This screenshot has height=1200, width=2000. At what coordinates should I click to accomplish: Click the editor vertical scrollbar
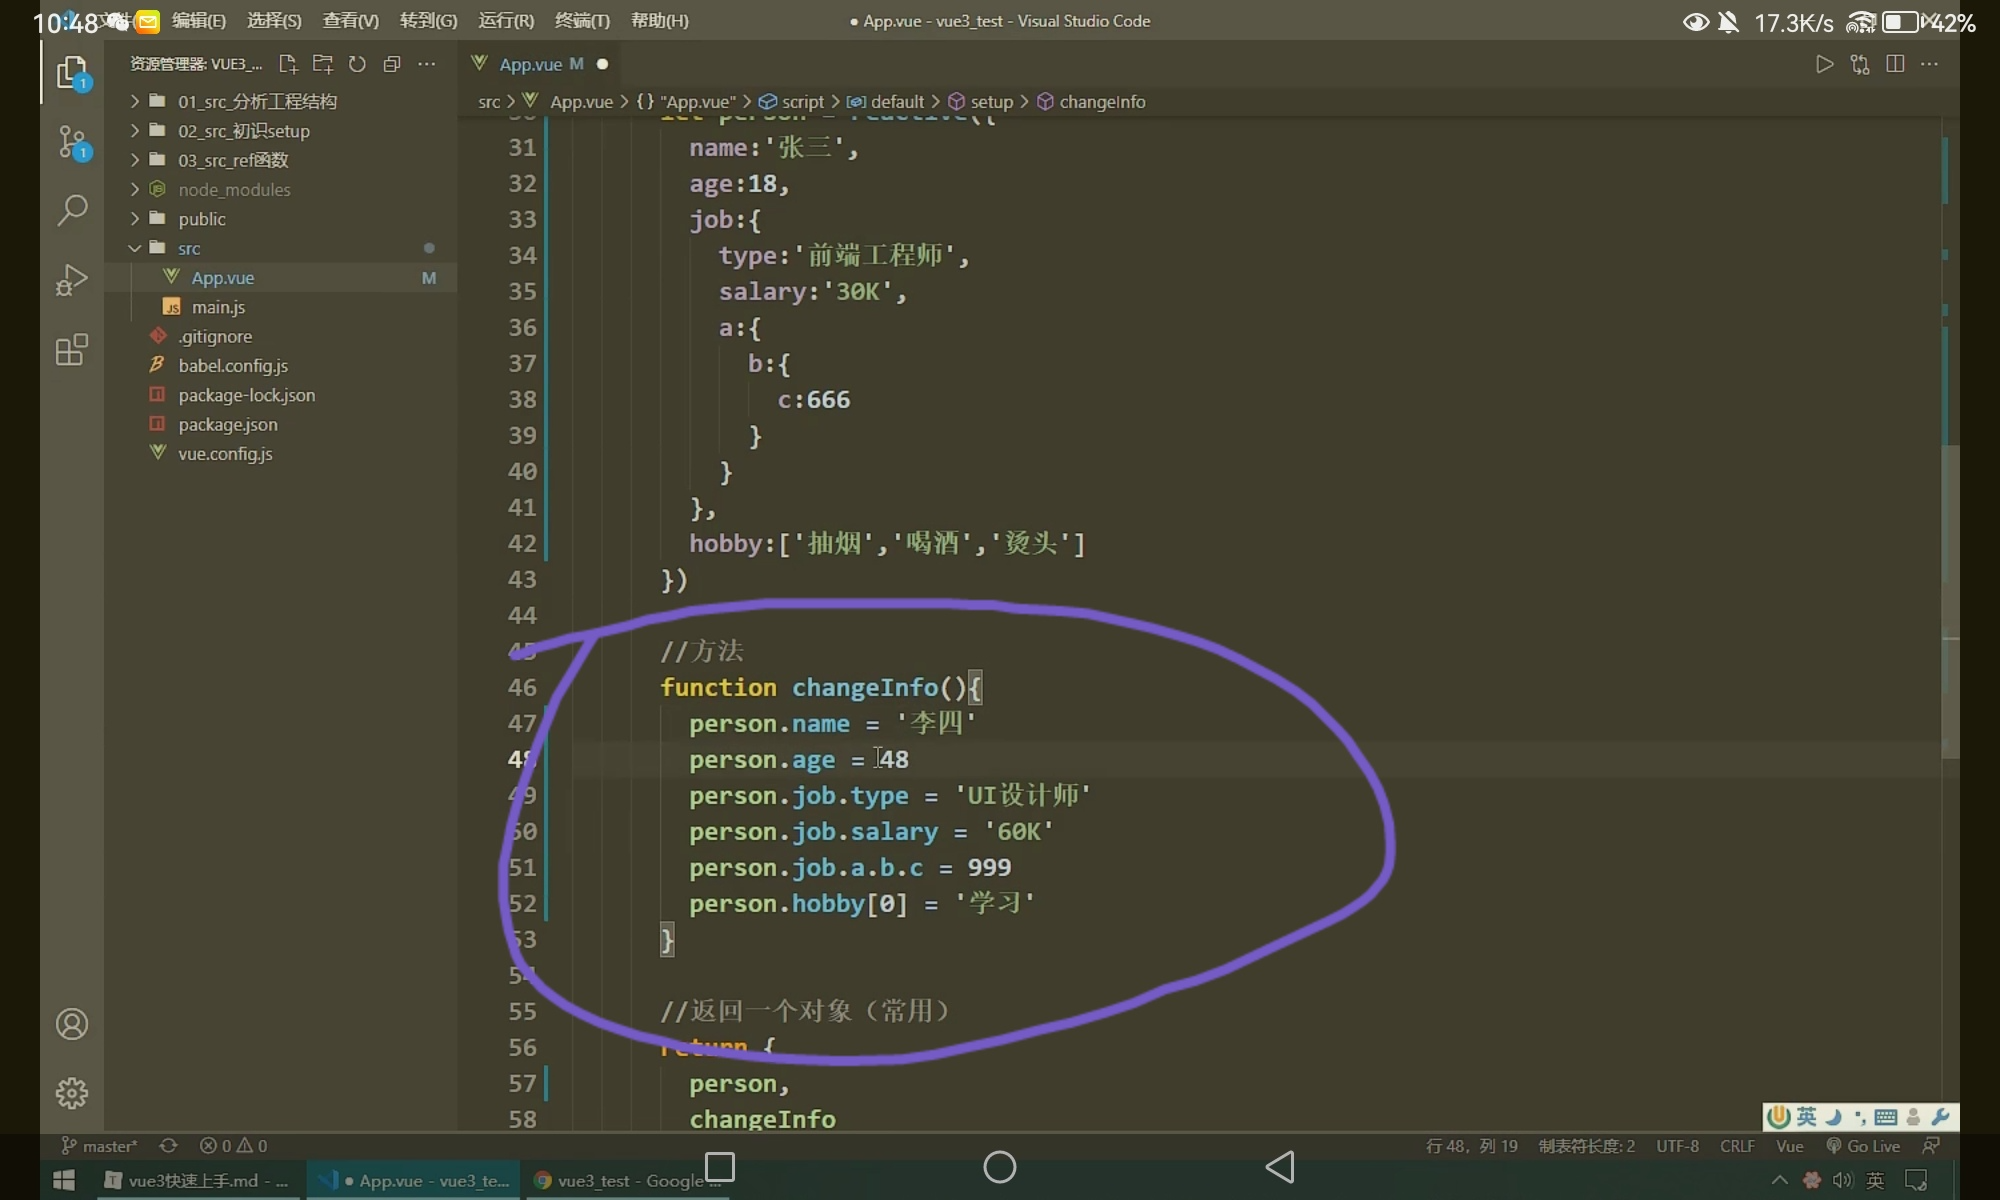[1950, 600]
